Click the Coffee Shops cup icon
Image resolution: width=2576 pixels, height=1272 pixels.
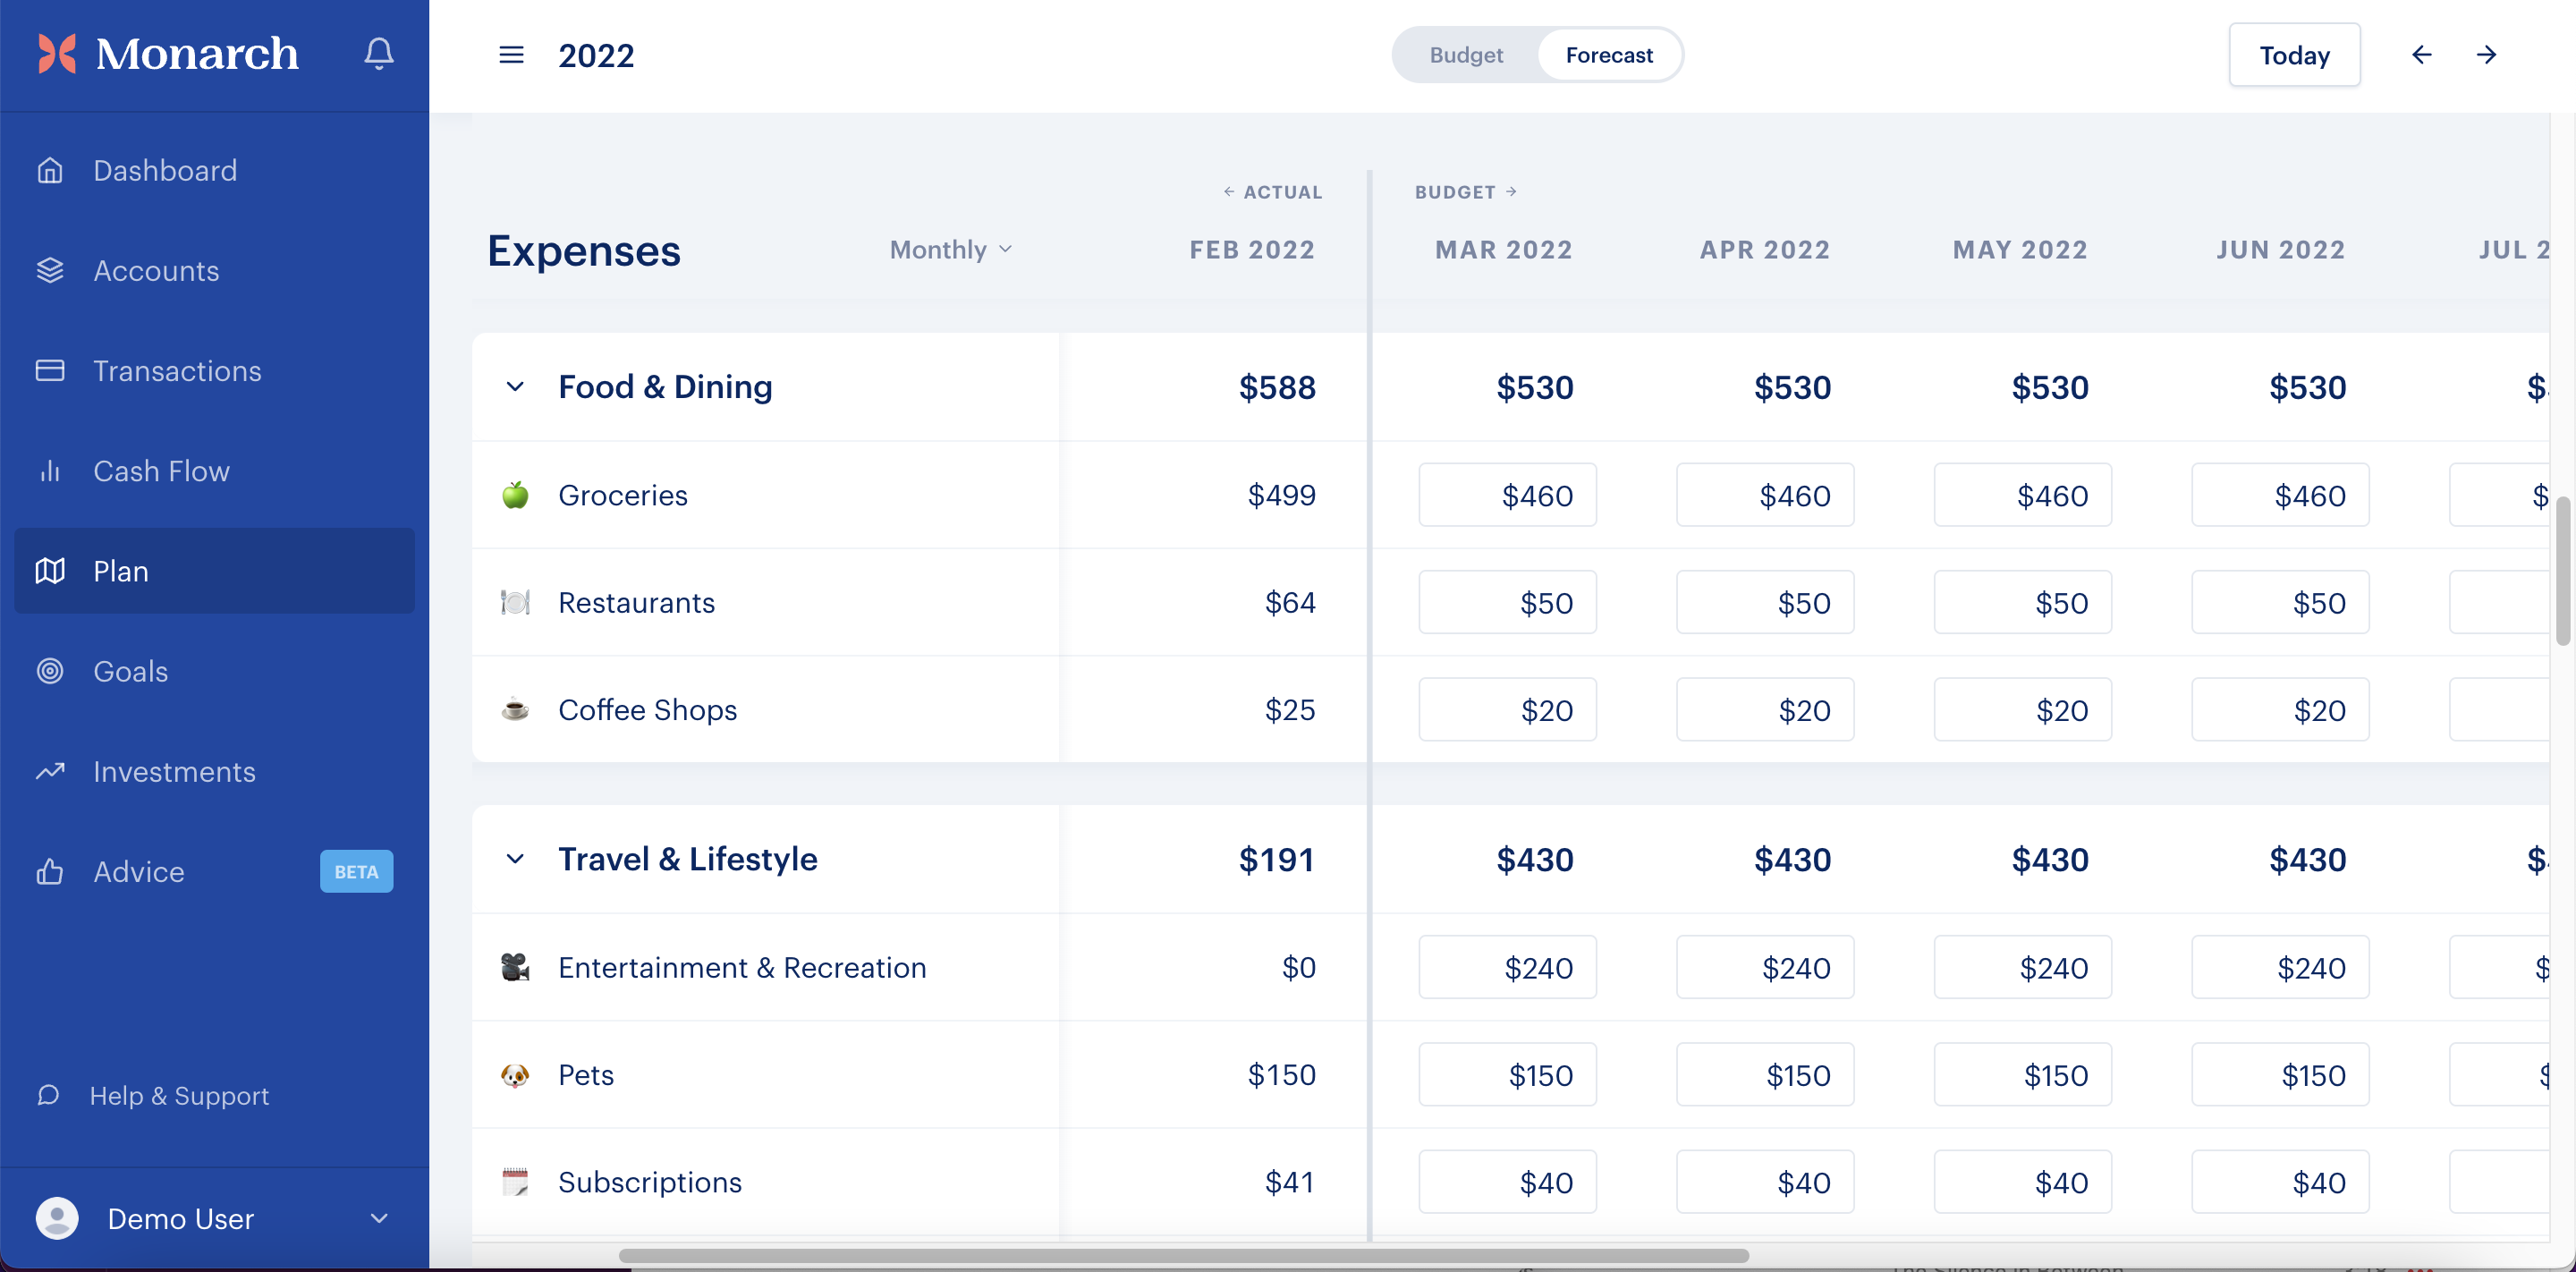click(515, 710)
